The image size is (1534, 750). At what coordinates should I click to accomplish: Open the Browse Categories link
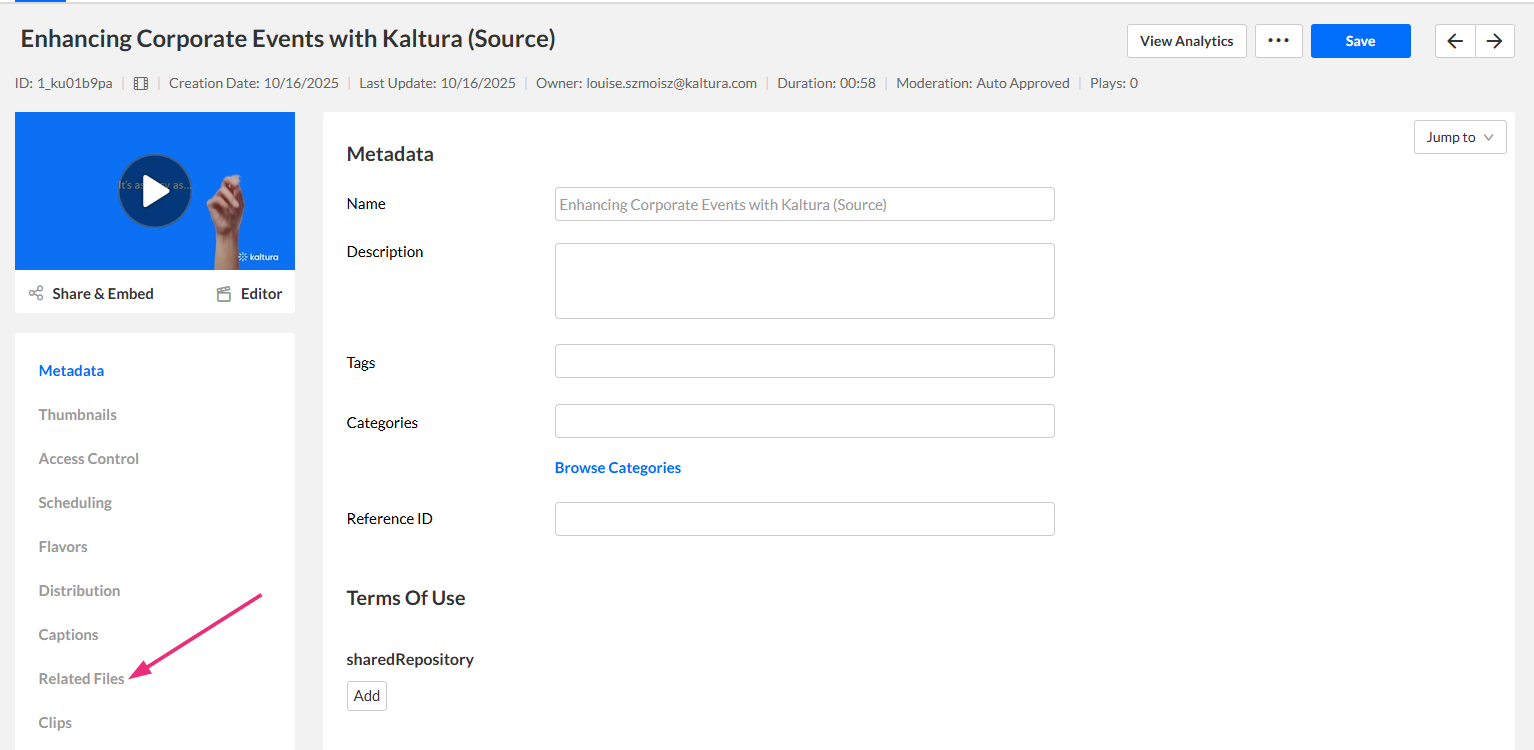(x=618, y=467)
